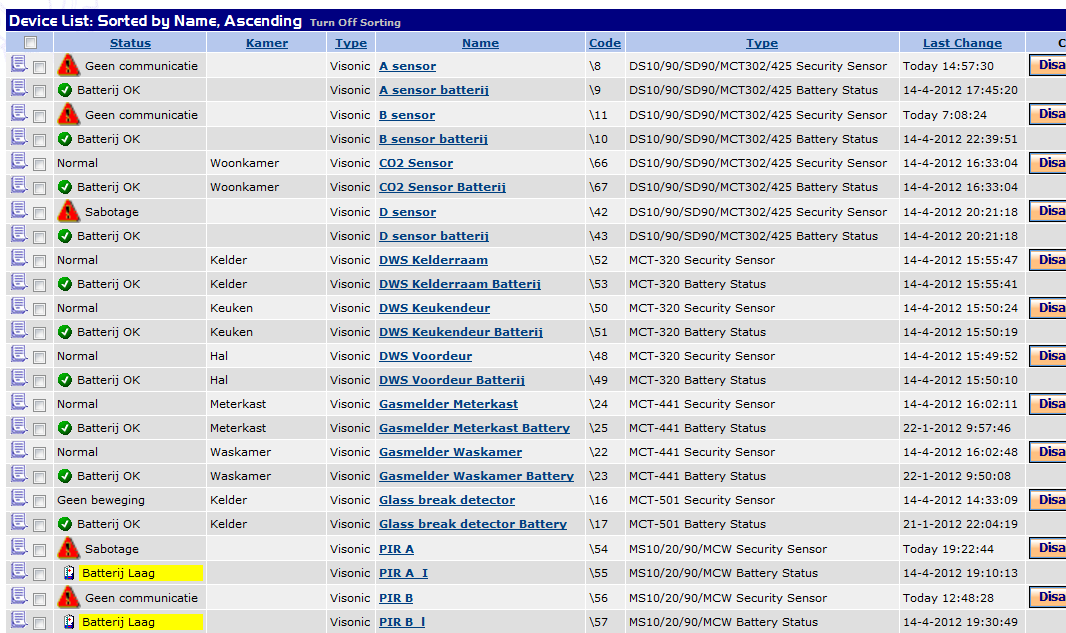1066x633 pixels.
Task: Open DWS Voordeur Batterij device link
Action: tap(451, 380)
